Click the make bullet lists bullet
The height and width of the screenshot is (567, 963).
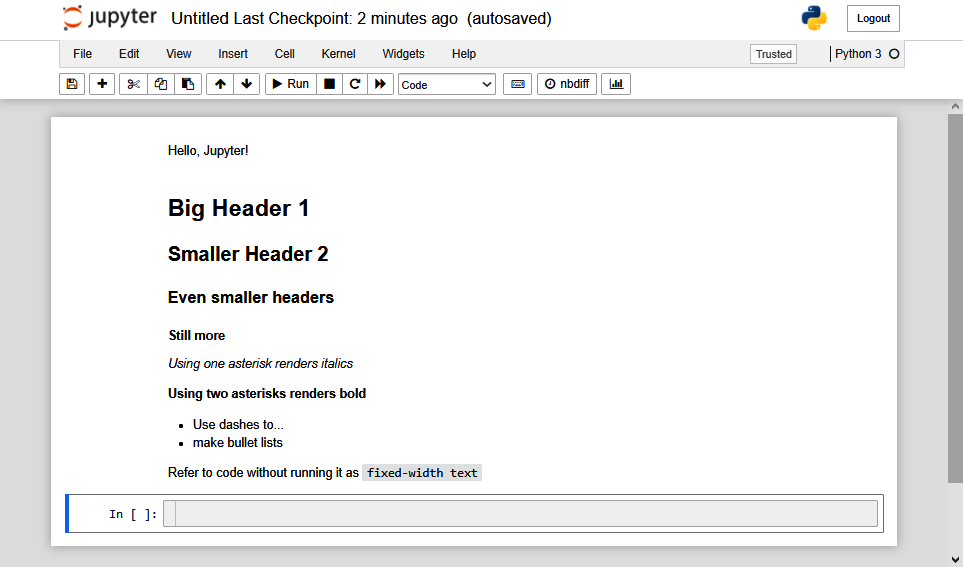[x=238, y=442]
